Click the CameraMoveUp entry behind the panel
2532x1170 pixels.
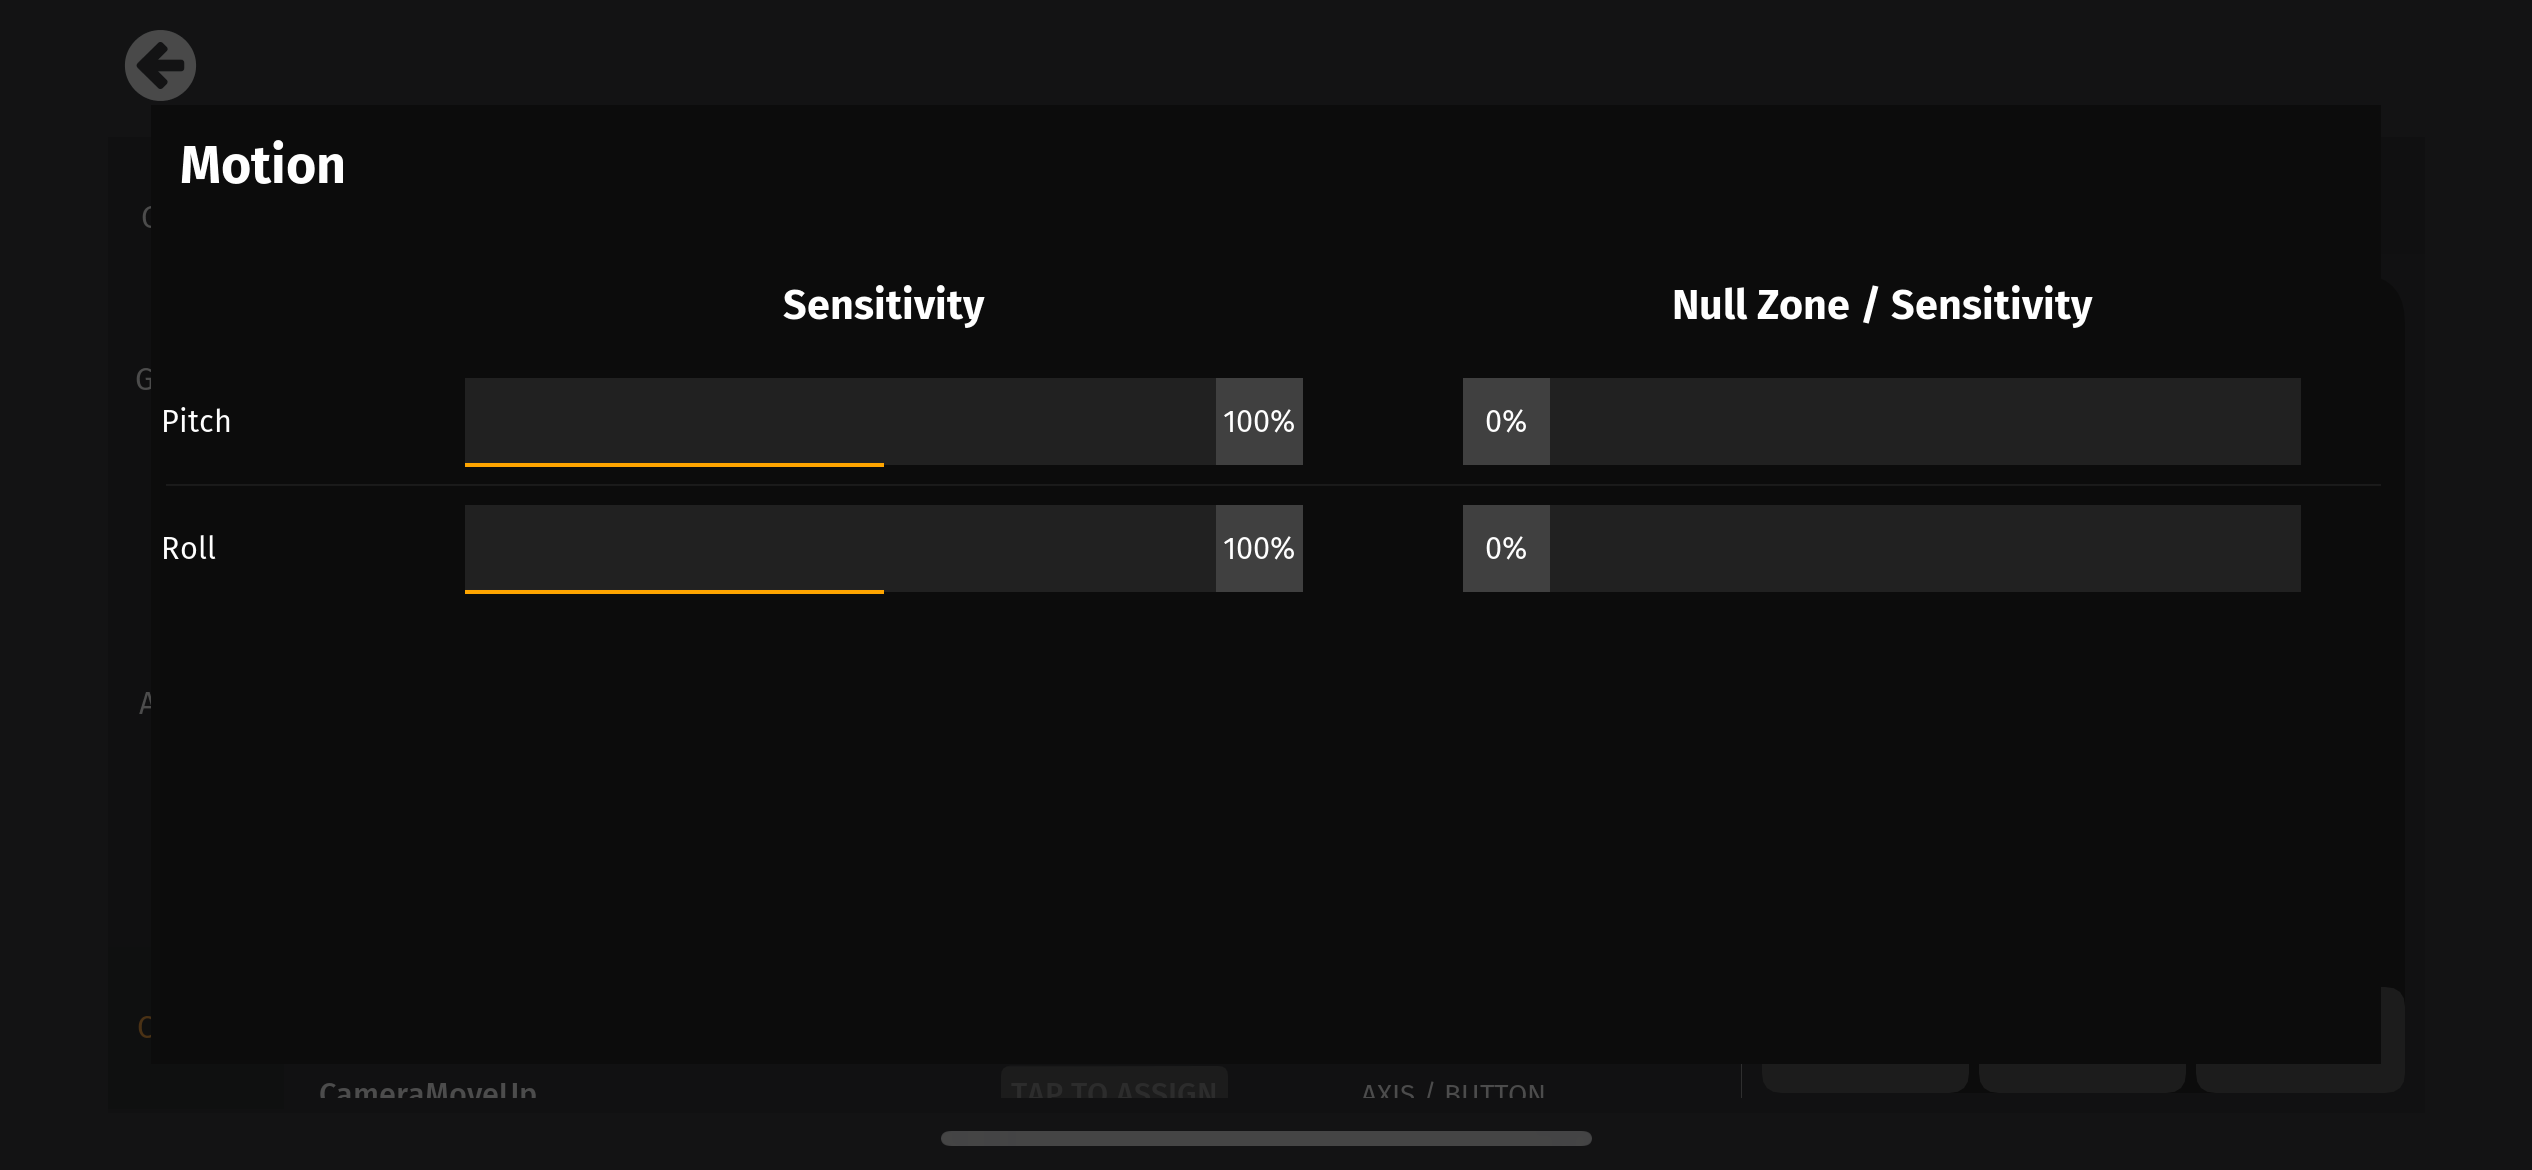428,1089
